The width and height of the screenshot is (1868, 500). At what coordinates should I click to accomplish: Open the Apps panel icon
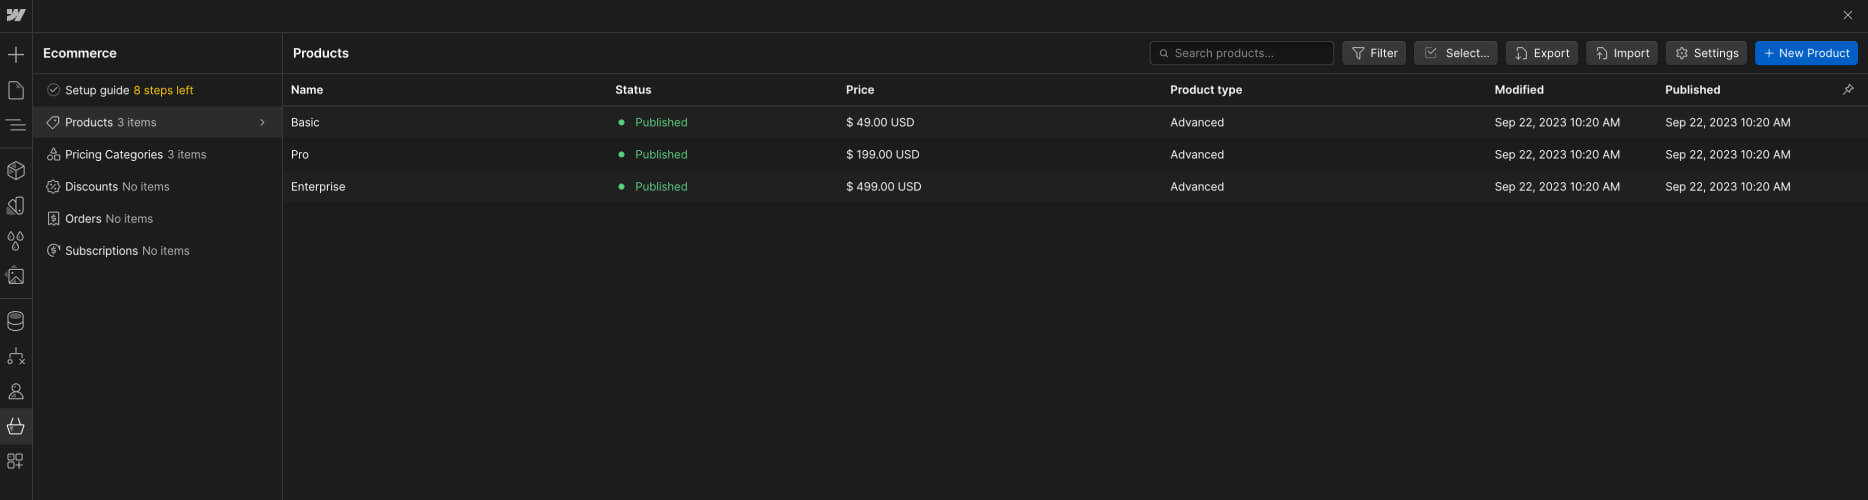click(x=16, y=461)
